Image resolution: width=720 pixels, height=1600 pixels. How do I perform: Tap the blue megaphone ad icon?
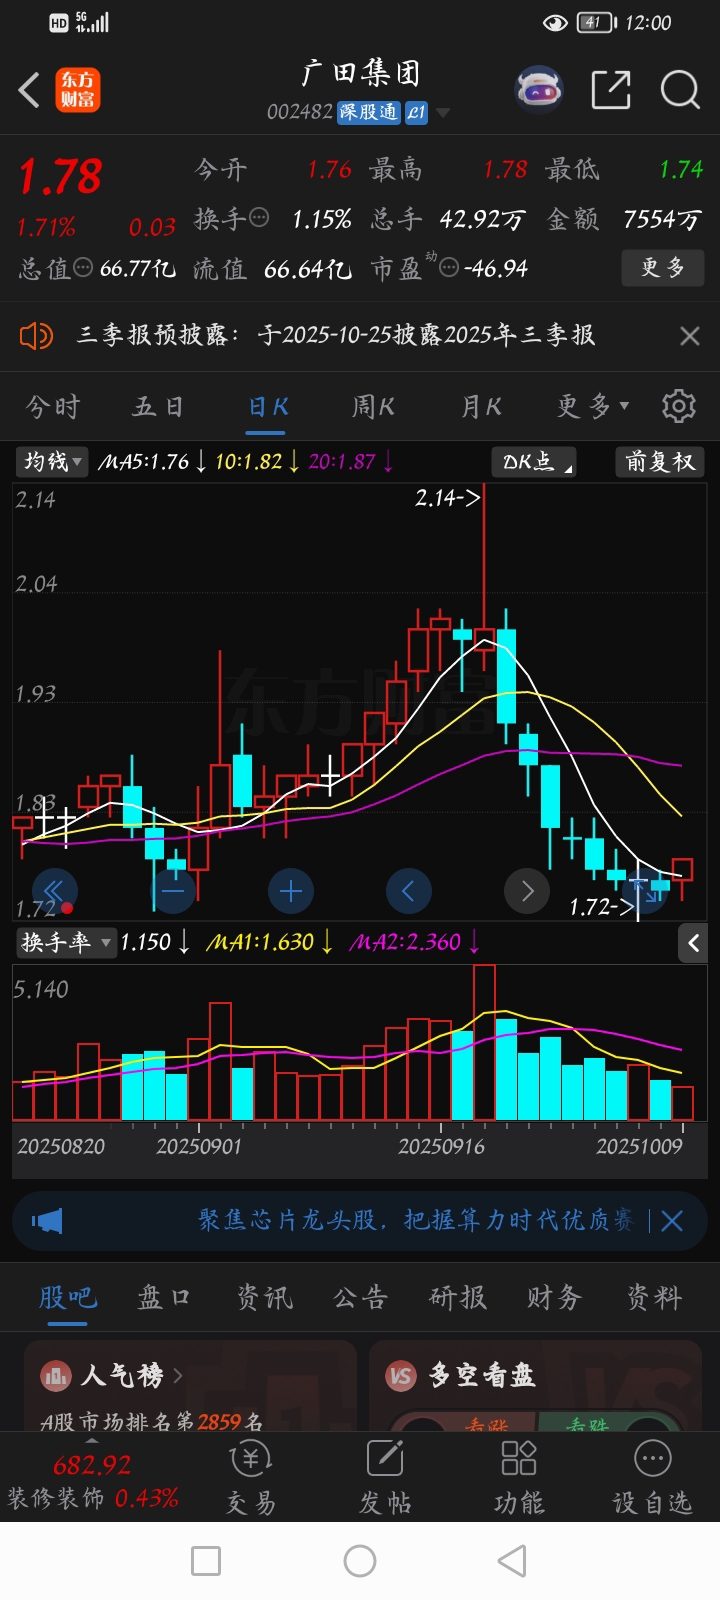(x=47, y=1221)
